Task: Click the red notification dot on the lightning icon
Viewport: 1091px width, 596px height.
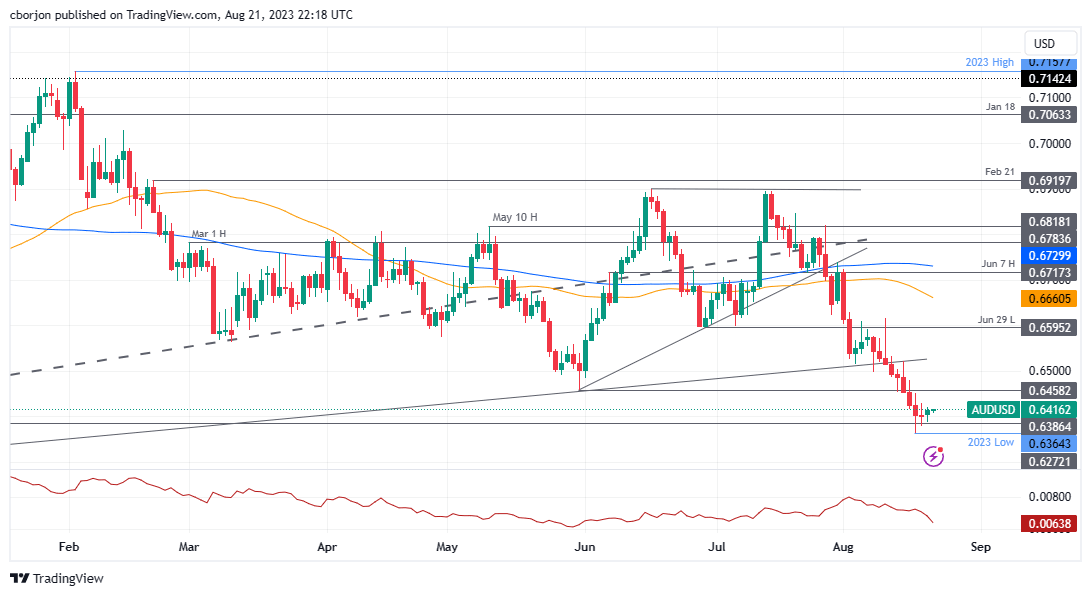Action: [941, 448]
